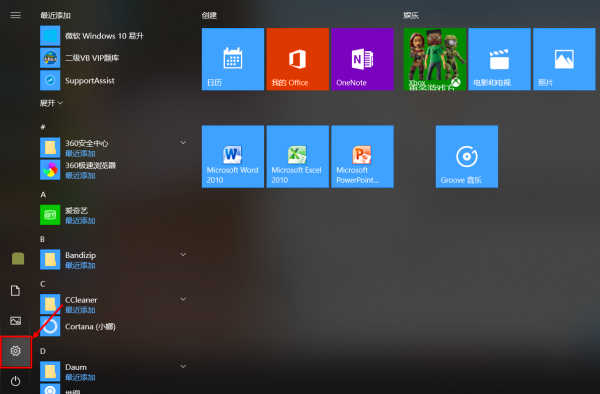The image size is (600, 394).
Task: Click the D letter group header
Action: pos(43,351)
